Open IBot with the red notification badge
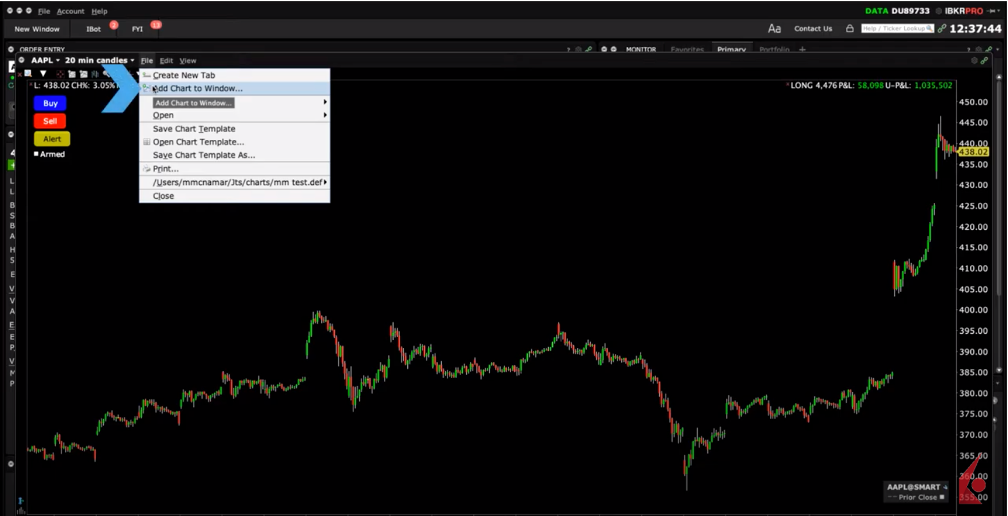The image size is (1008, 516). (x=94, y=29)
